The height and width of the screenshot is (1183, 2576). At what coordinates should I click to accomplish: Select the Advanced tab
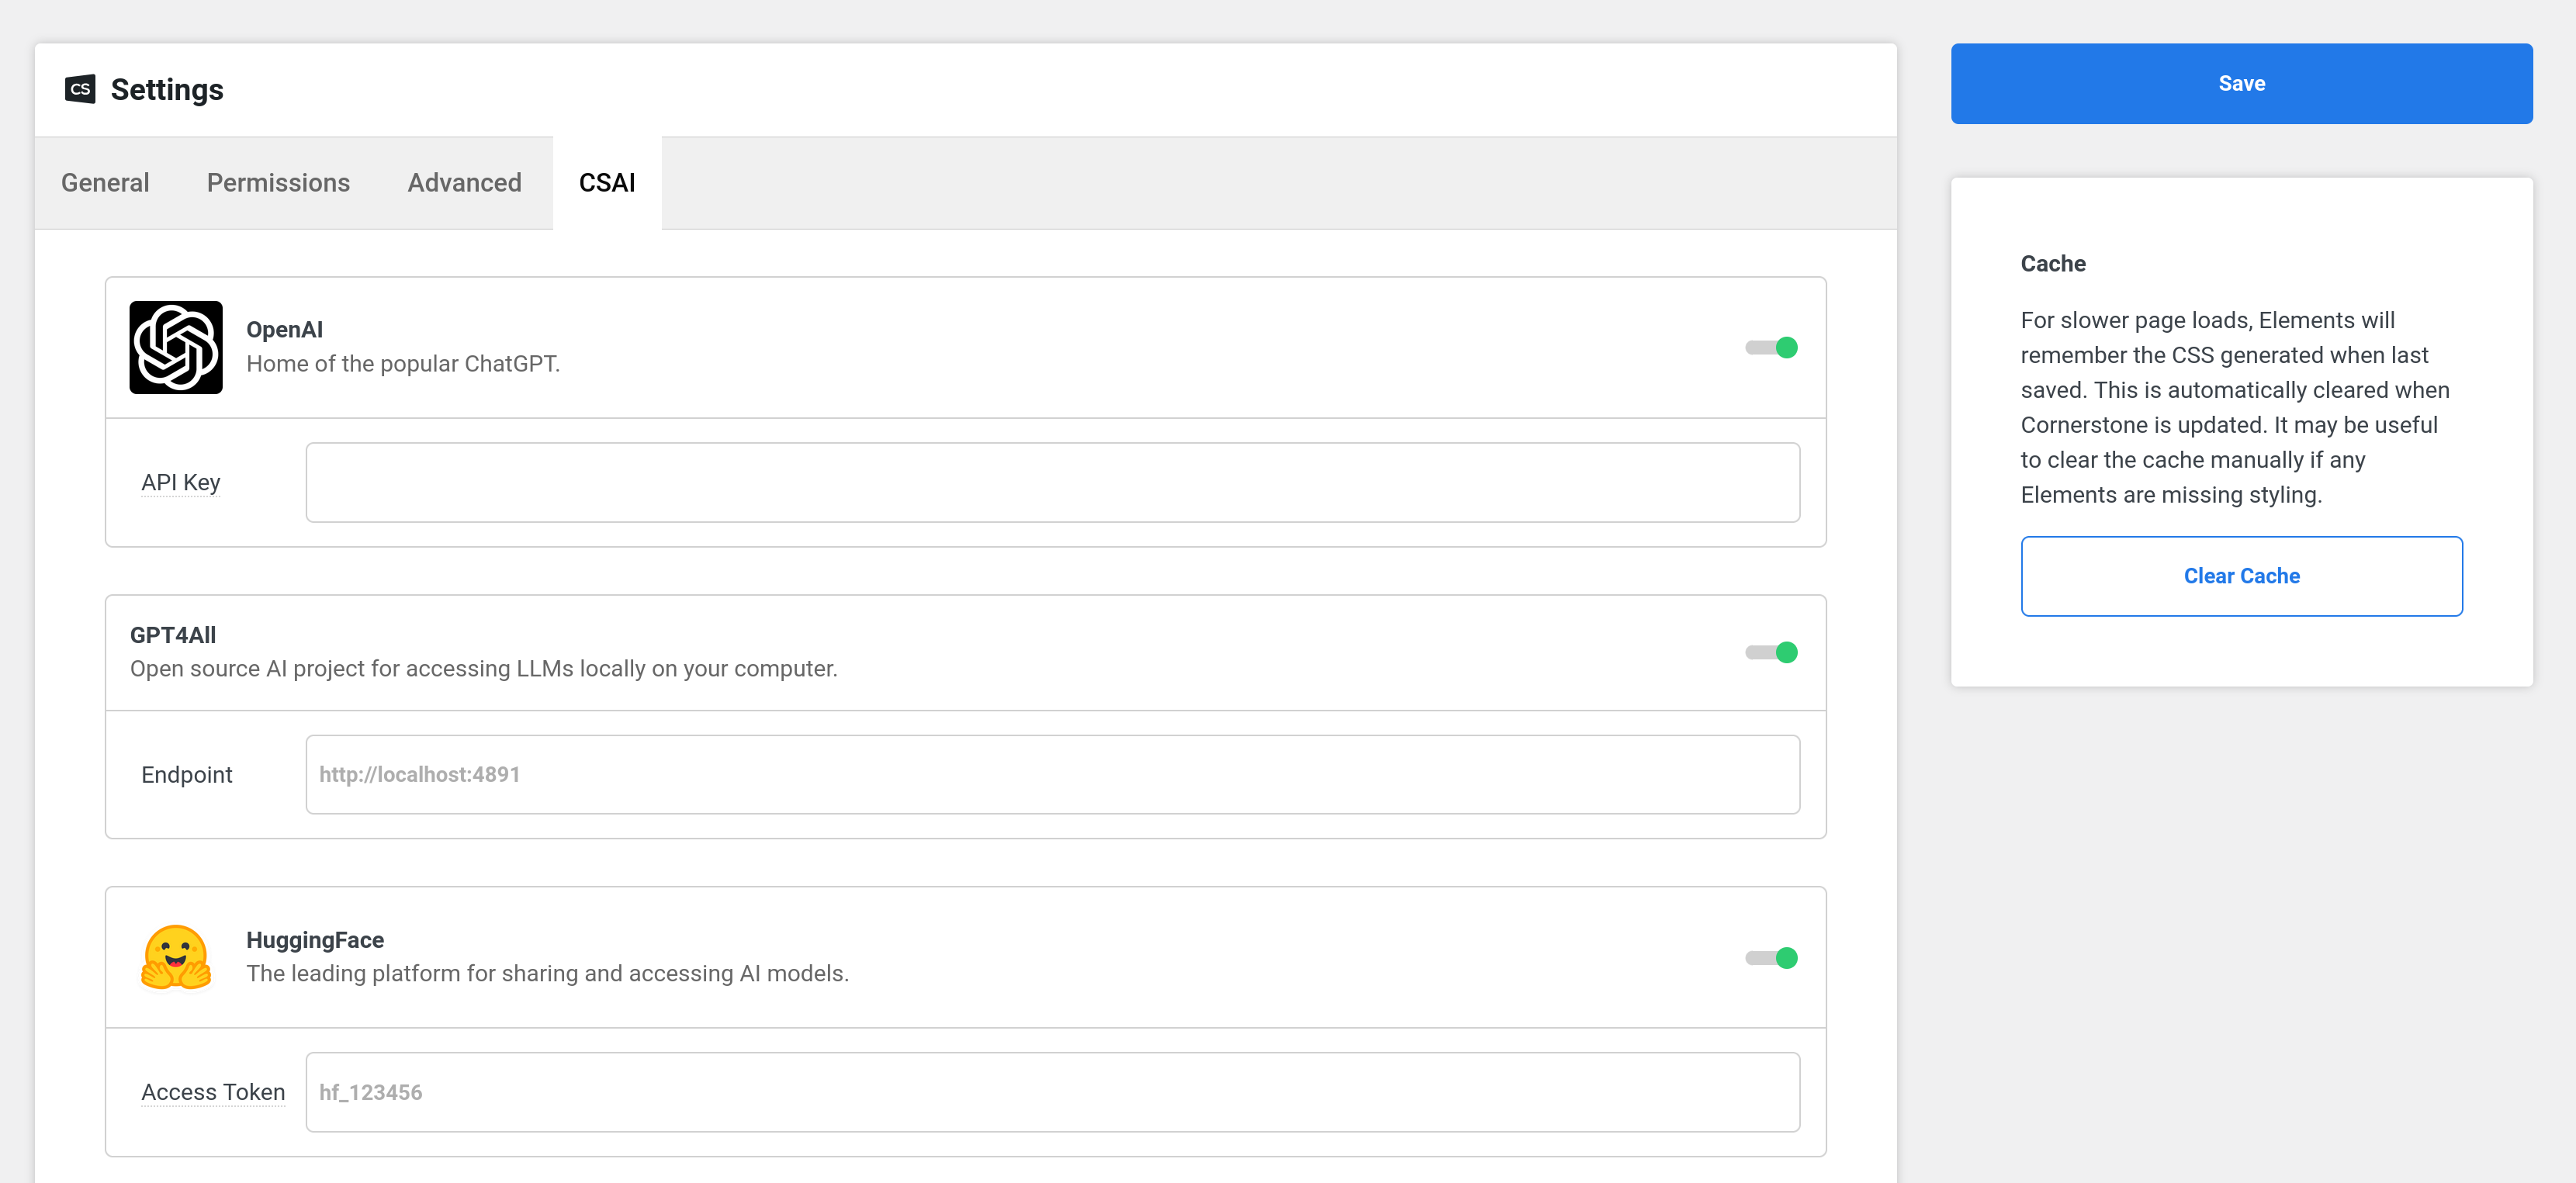464,182
